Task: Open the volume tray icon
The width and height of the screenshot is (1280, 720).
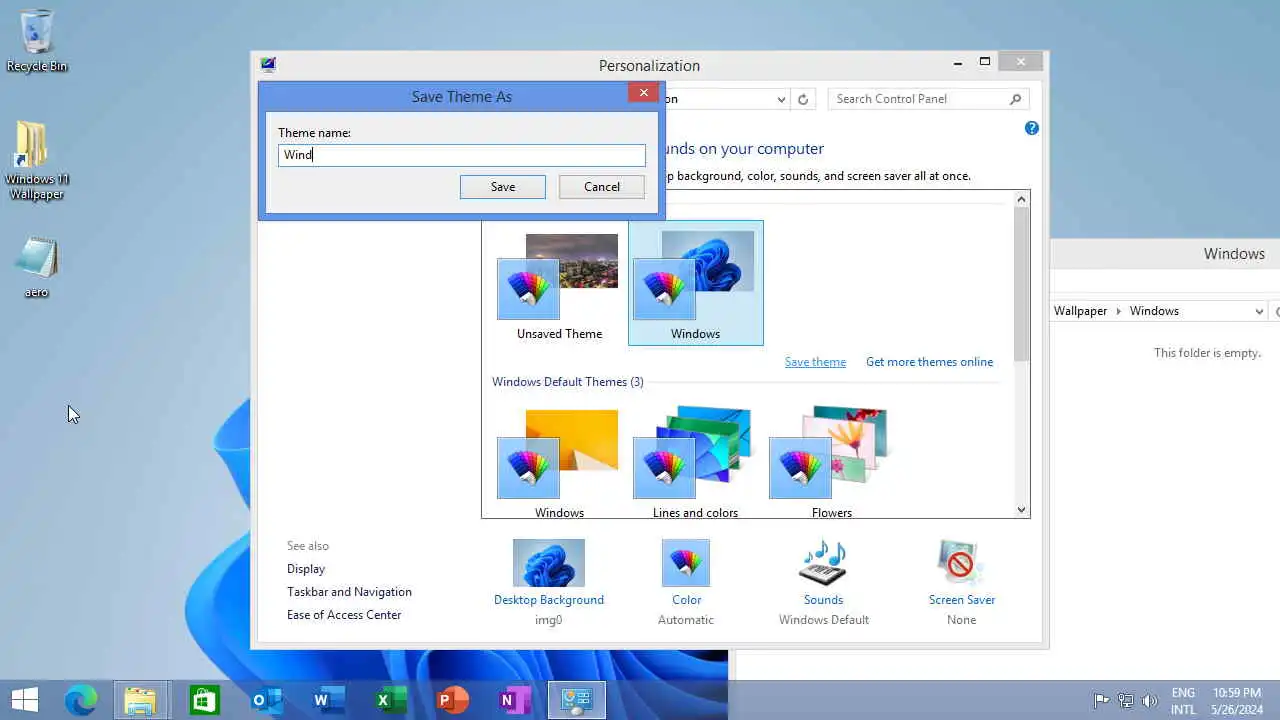Action: [x=1150, y=700]
